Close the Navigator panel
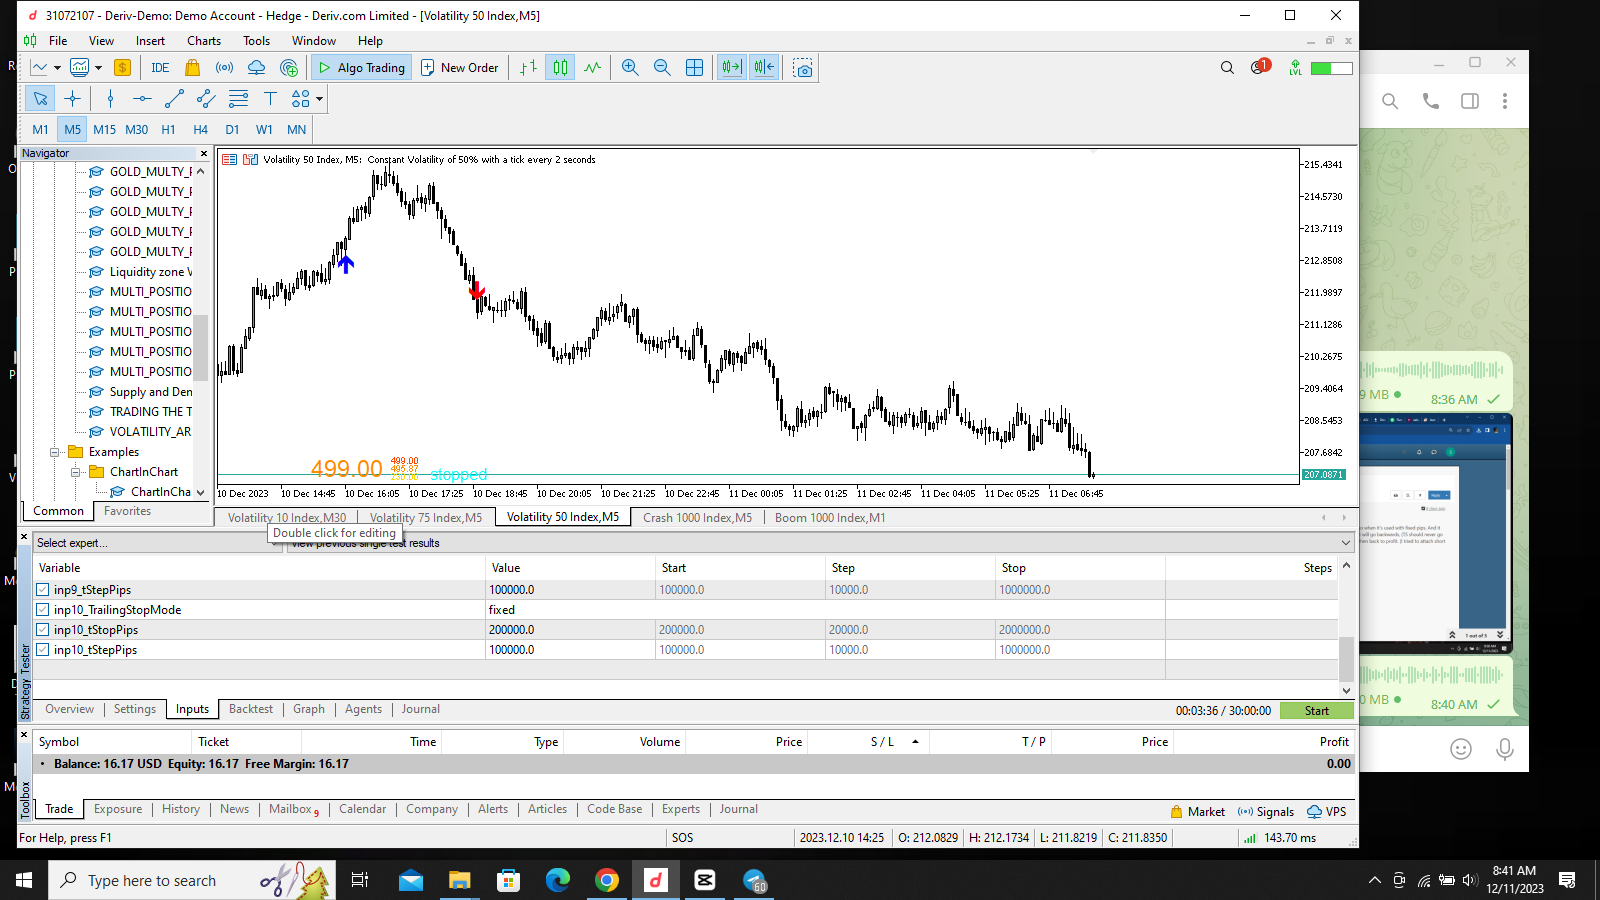The width and height of the screenshot is (1600, 900). coord(204,153)
